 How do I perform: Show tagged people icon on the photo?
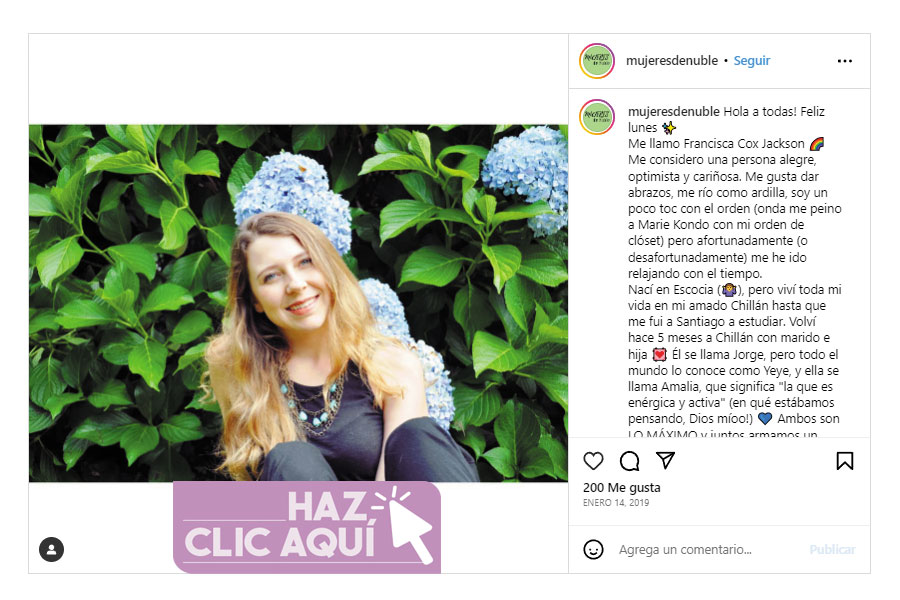click(x=52, y=549)
